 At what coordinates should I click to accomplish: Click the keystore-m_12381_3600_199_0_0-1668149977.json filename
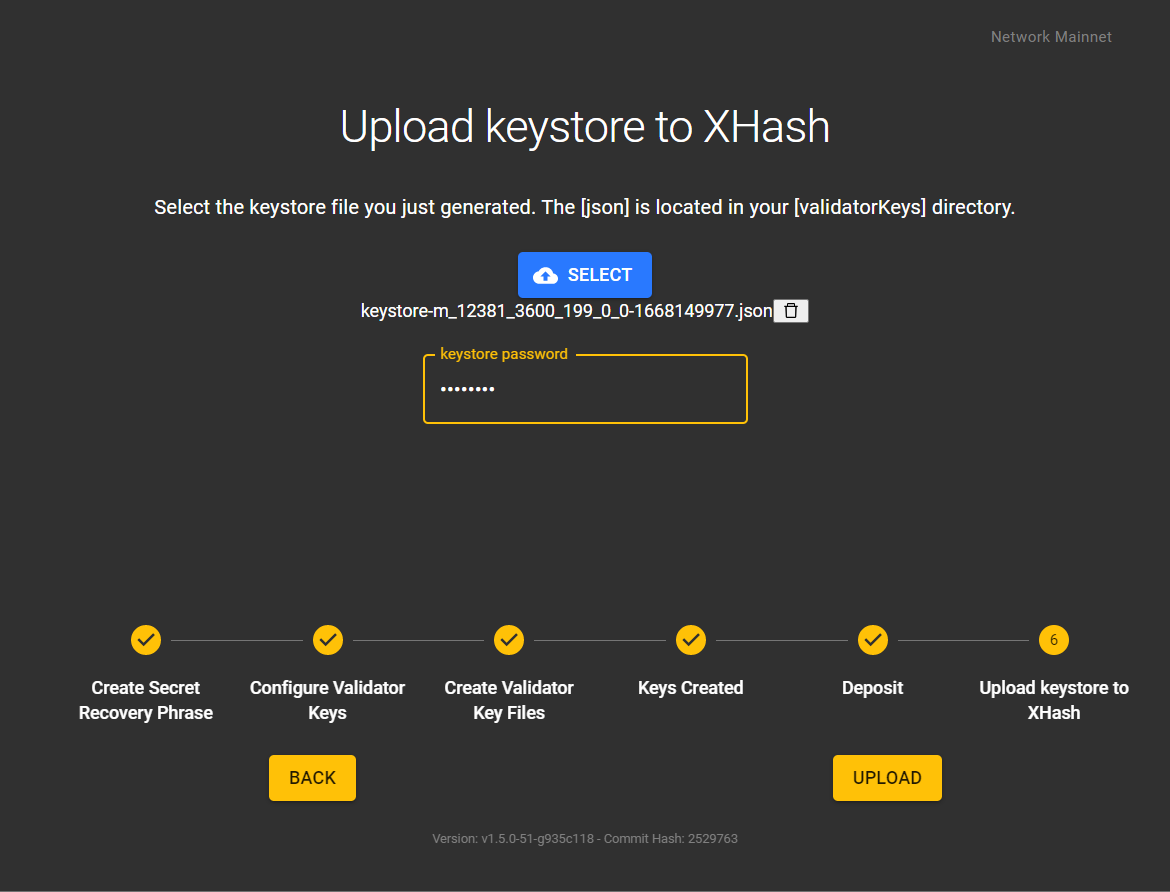566,311
